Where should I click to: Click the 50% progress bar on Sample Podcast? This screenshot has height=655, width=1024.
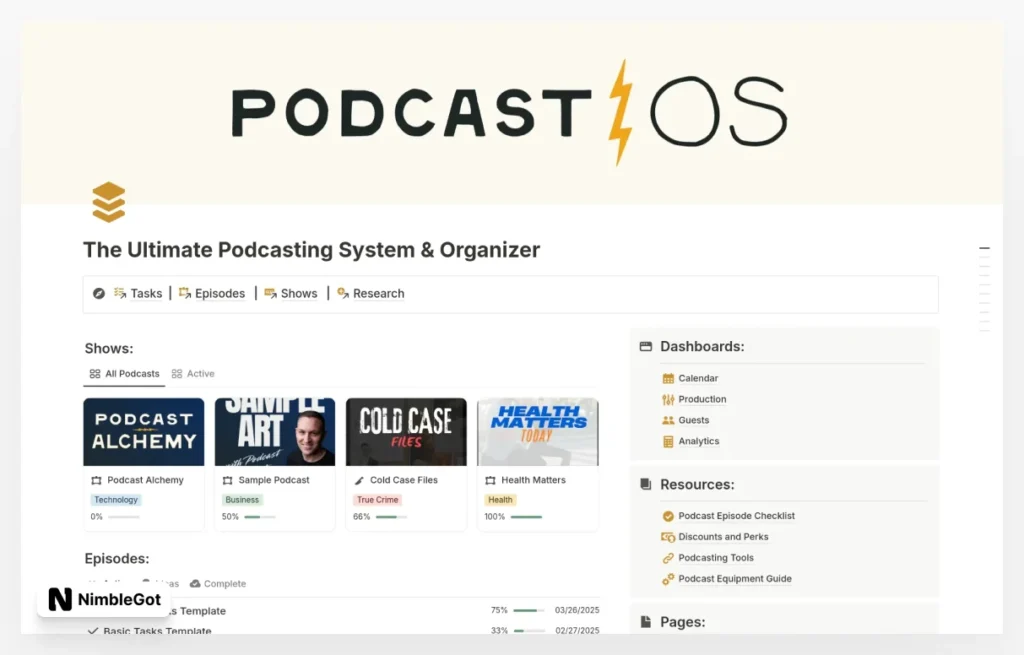point(260,517)
